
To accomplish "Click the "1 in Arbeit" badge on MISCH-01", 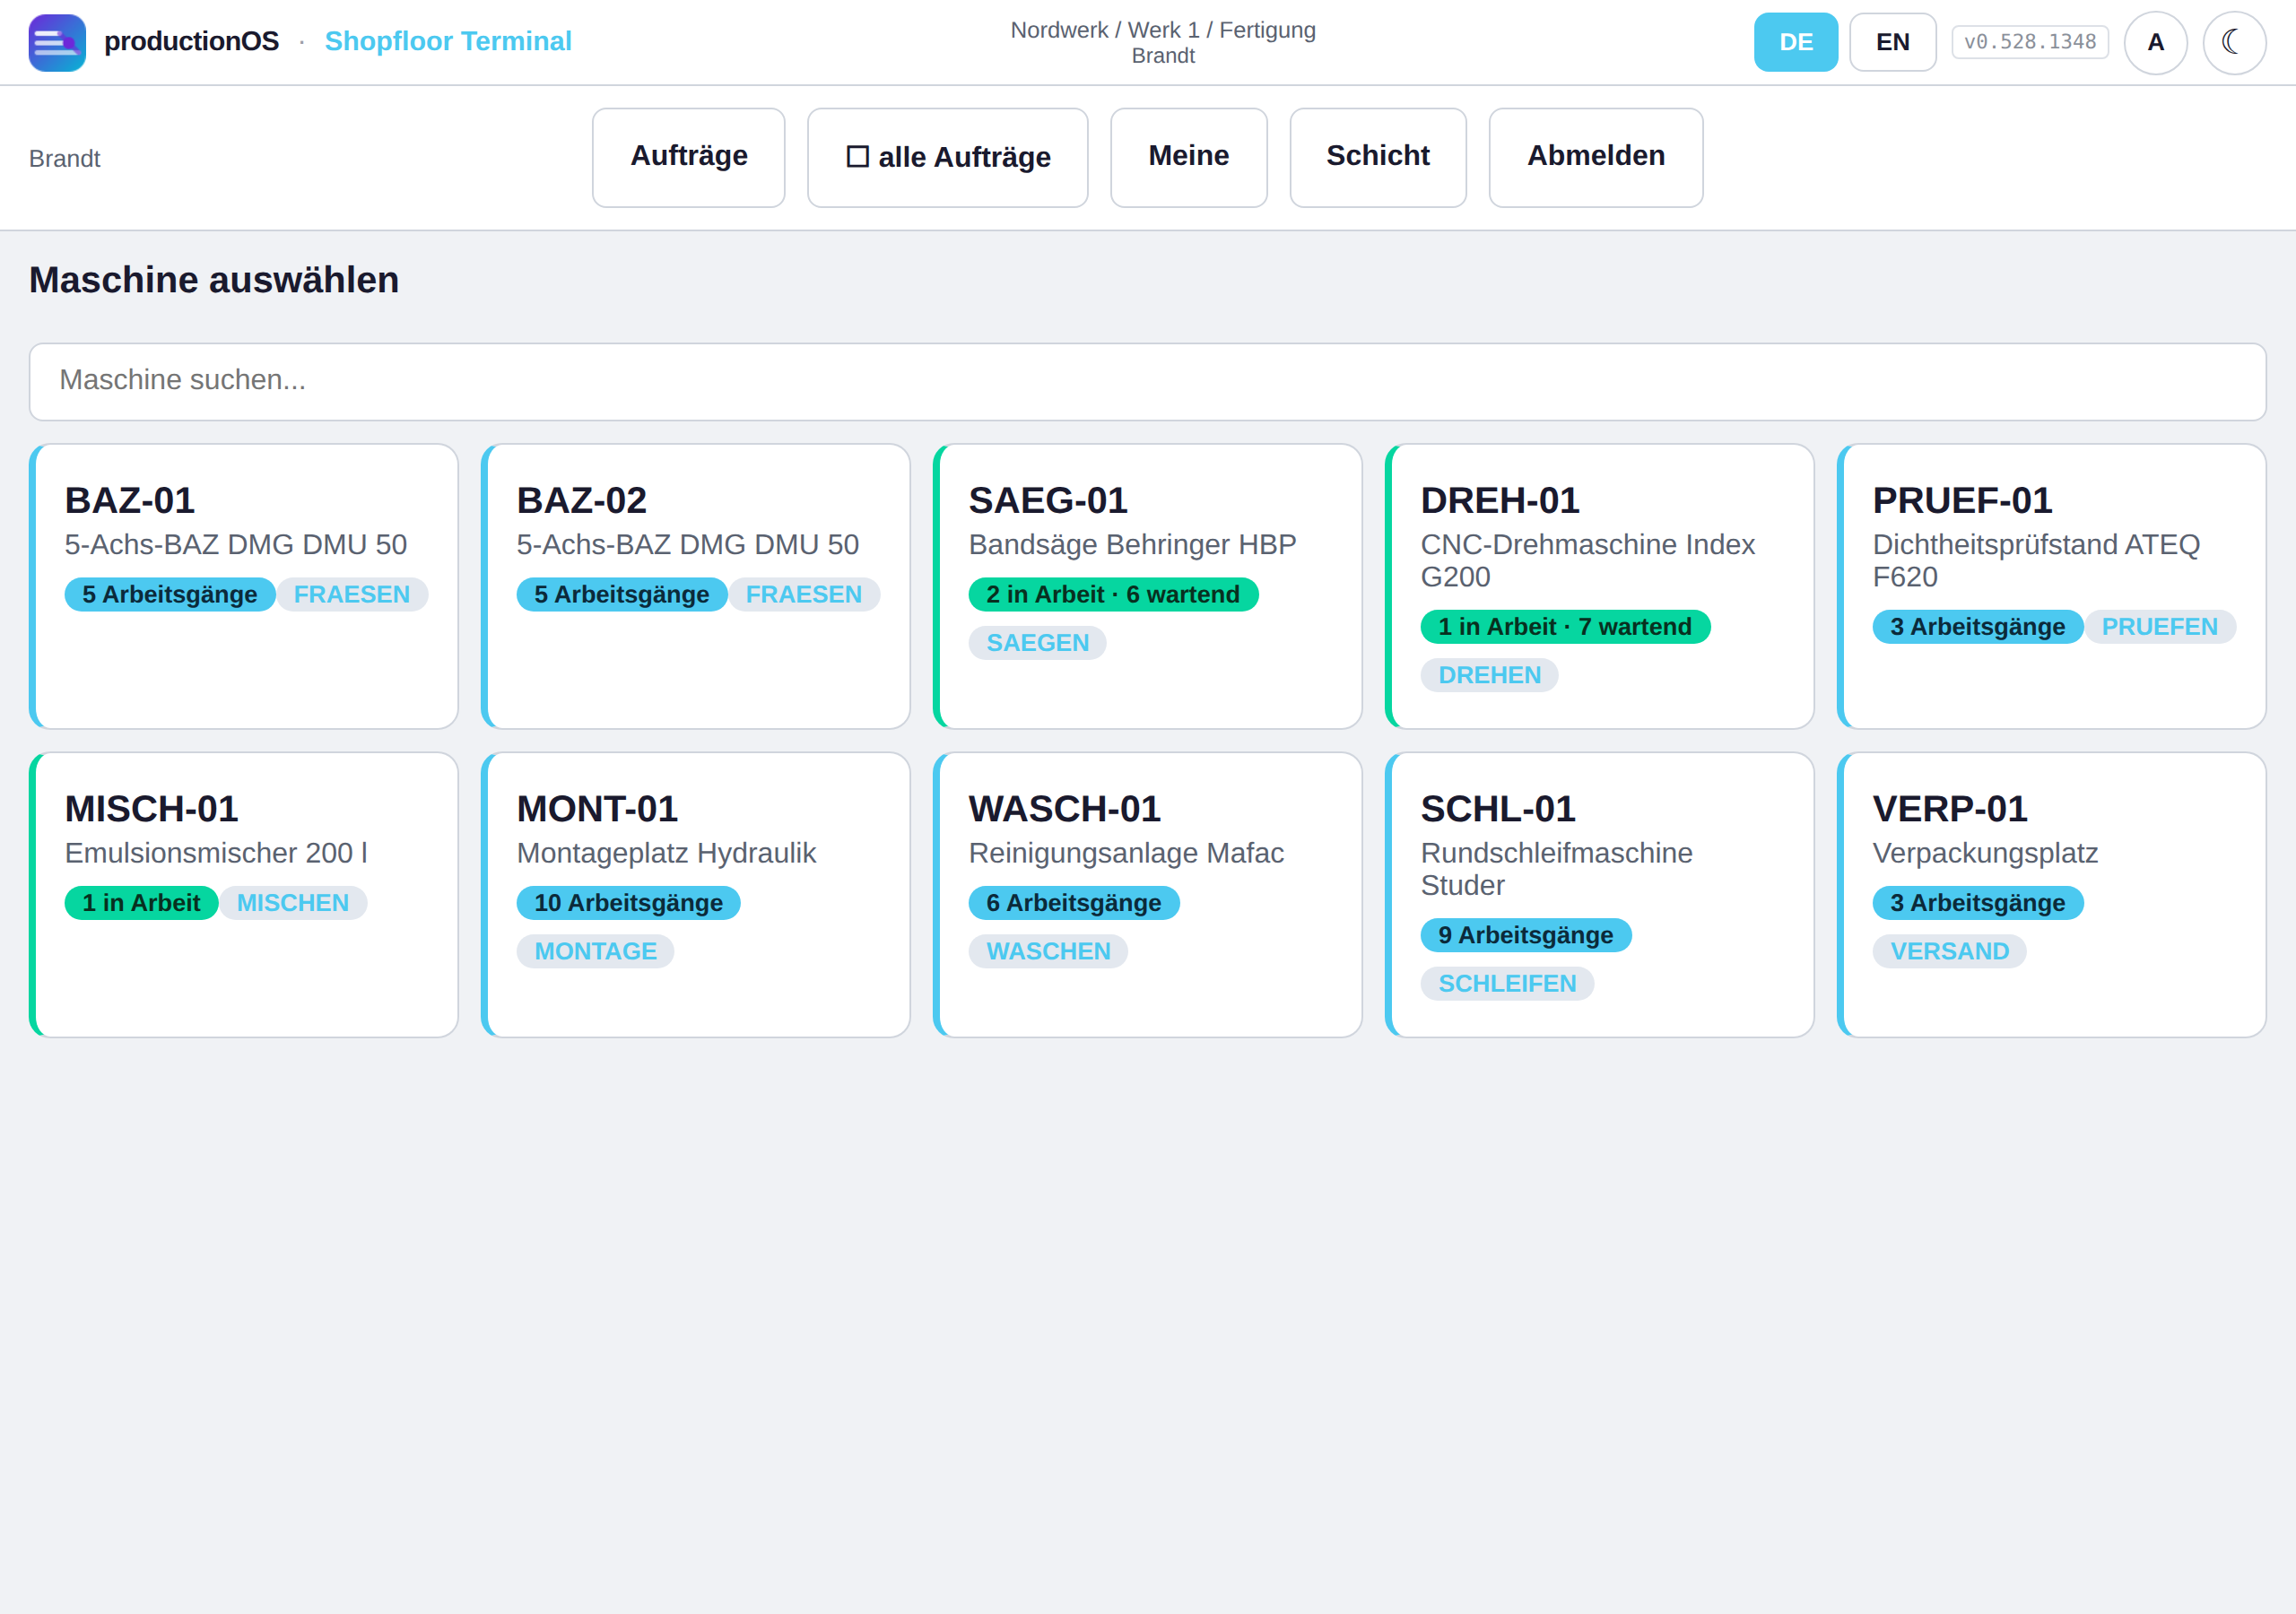I will [x=141, y=902].
